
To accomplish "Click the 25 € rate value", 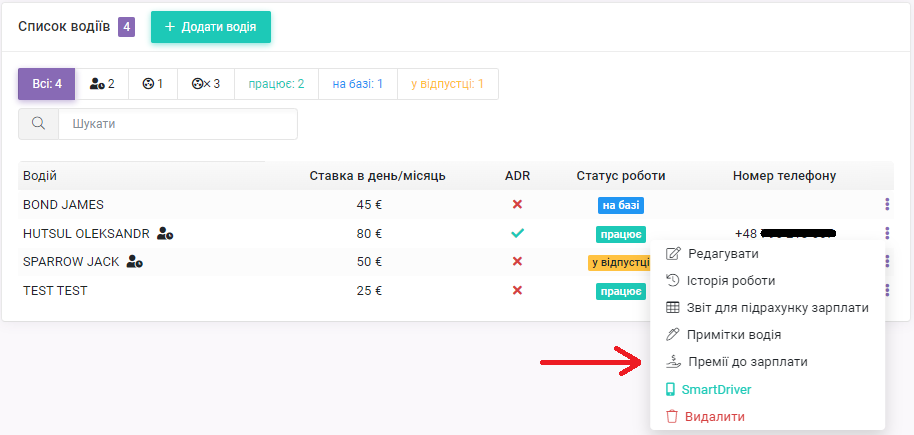I will point(369,290).
